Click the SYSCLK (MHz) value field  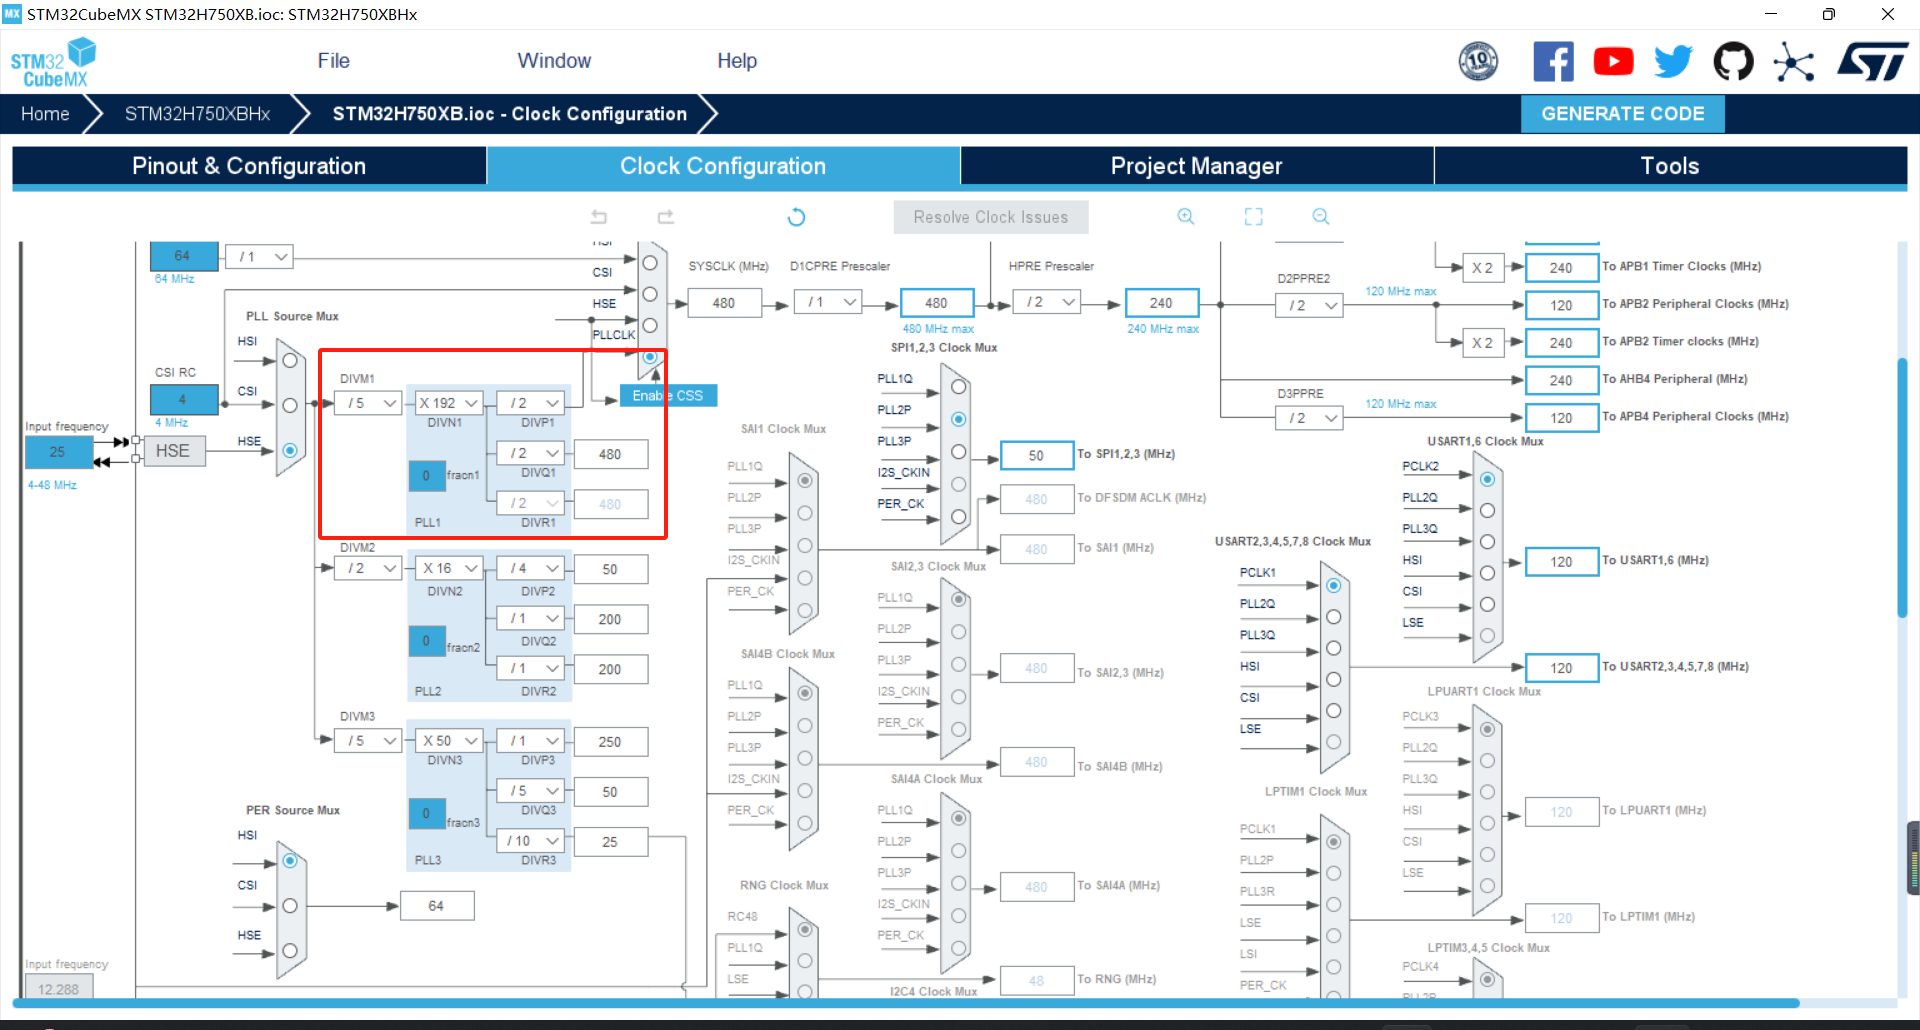[724, 303]
